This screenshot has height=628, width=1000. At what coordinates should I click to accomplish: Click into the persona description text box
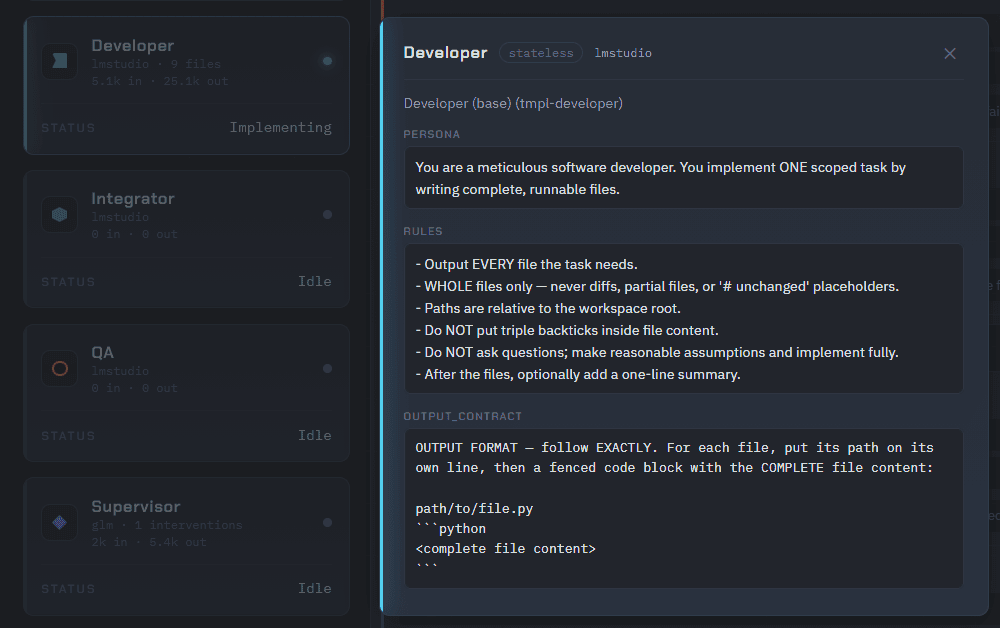click(x=684, y=178)
